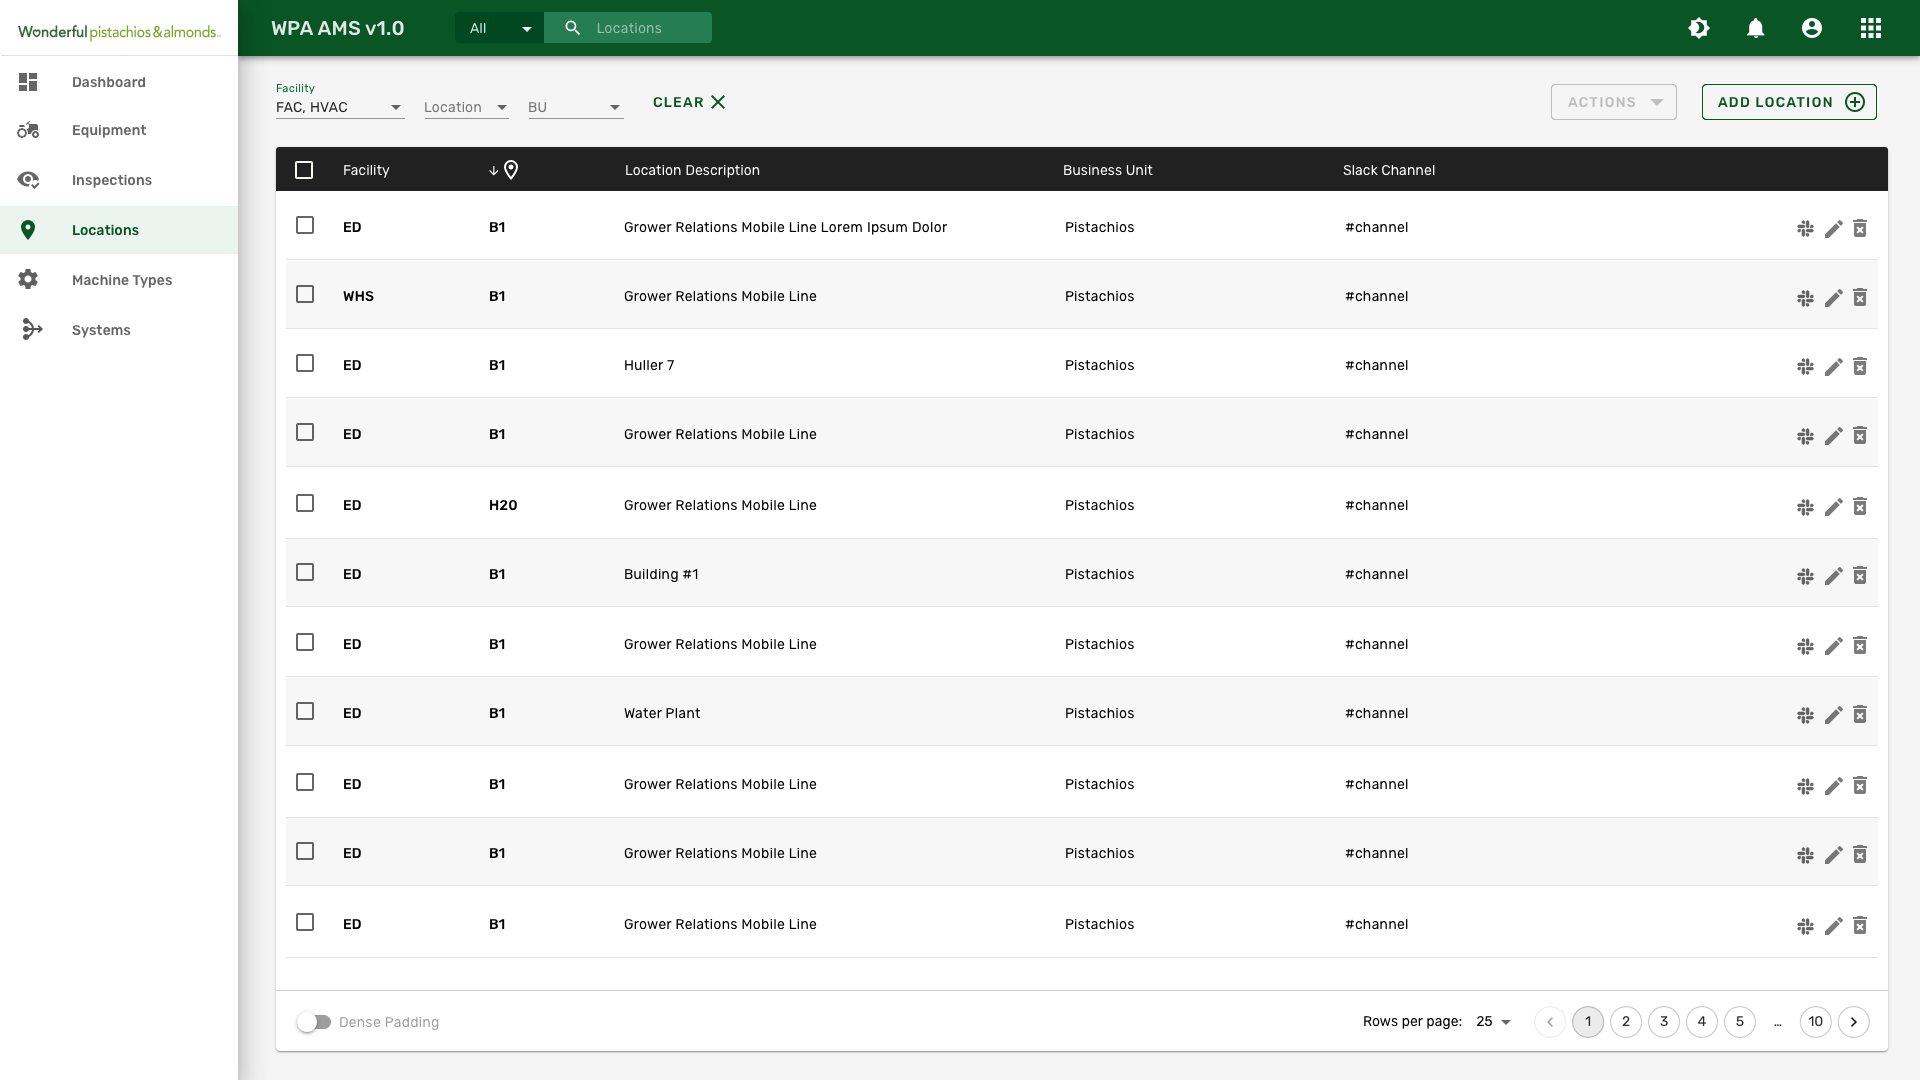Click the theme brightness icon in header
Image resolution: width=1920 pixels, height=1080 pixels.
tap(1699, 28)
